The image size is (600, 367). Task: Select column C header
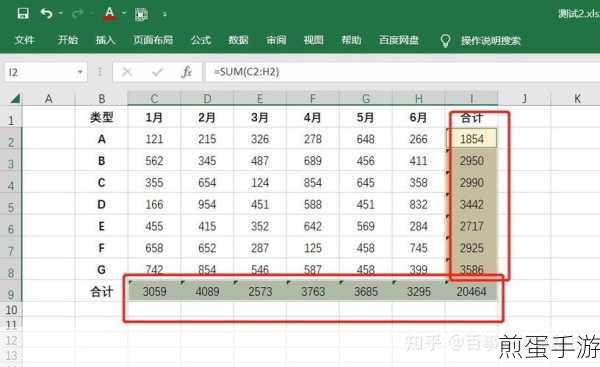click(154, 99)
